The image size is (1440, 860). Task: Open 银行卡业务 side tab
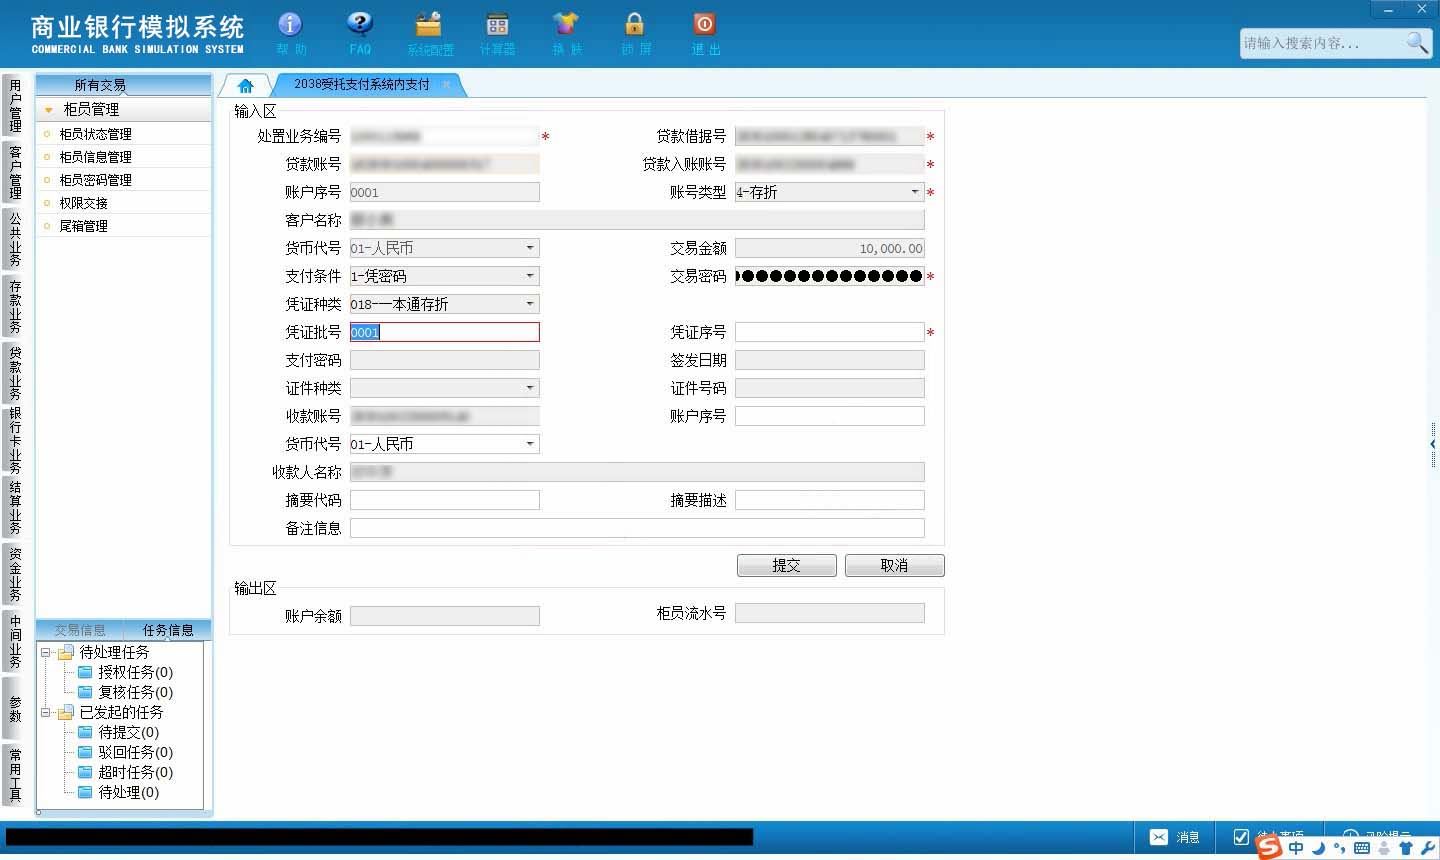tap(15, 440)
